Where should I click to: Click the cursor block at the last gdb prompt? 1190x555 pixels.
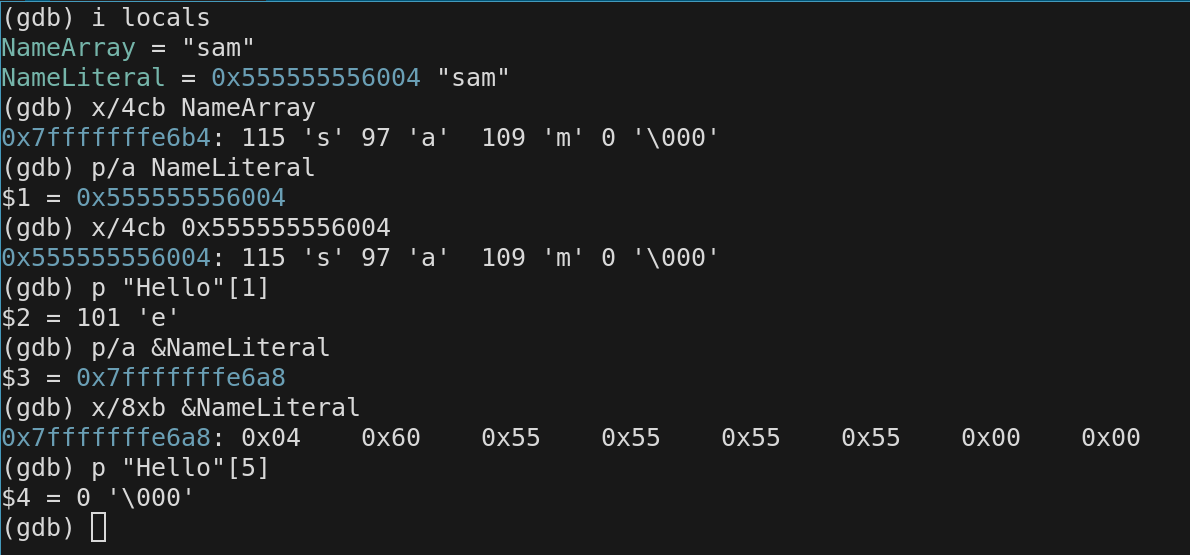[98, 527]
